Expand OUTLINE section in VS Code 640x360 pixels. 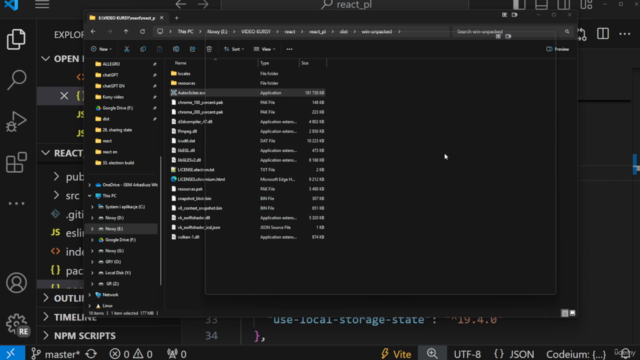click(x=46, y=298)
